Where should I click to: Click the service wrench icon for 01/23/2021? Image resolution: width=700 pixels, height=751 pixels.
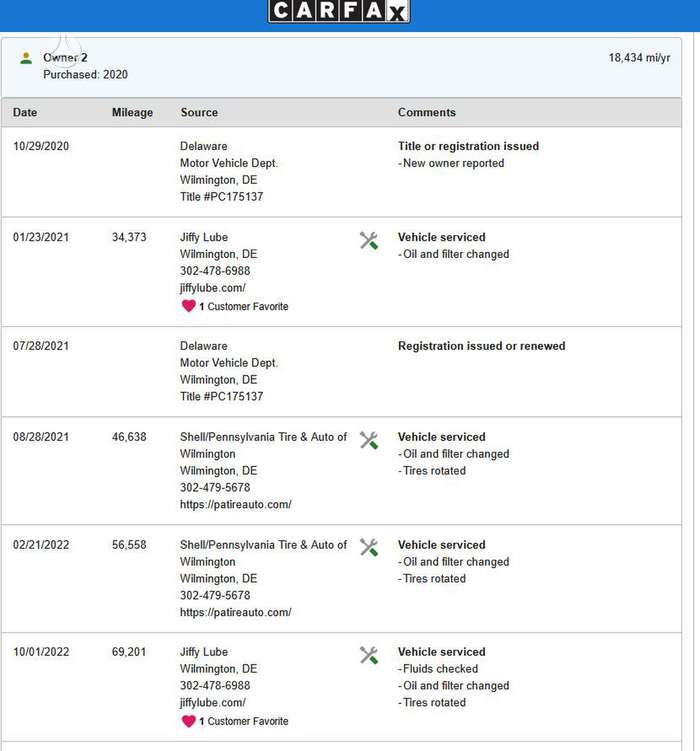pos(369,241)
